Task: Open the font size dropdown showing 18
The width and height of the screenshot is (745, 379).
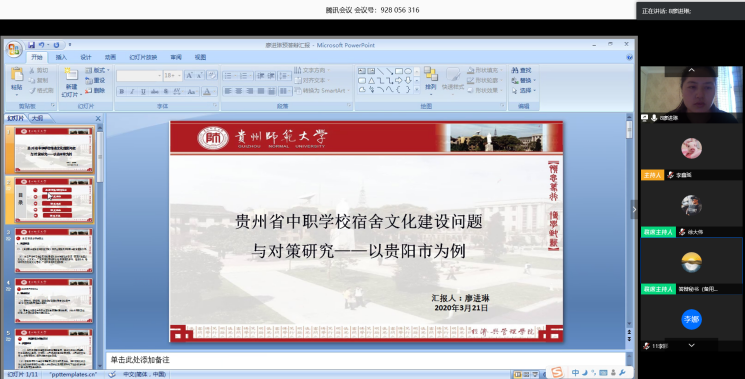Action: (172, 76)
